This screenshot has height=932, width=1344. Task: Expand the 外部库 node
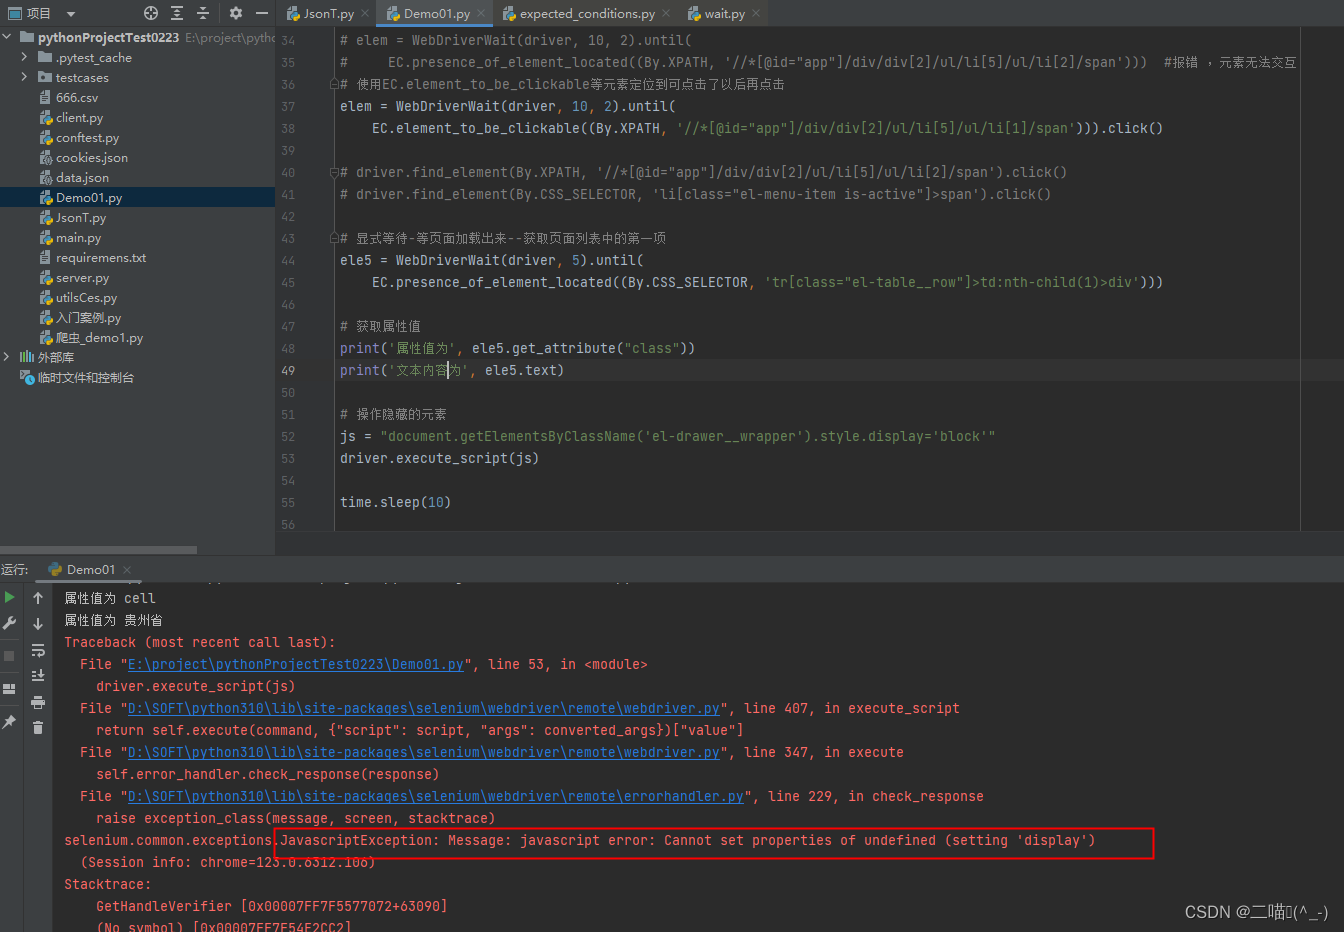(7, 357)
